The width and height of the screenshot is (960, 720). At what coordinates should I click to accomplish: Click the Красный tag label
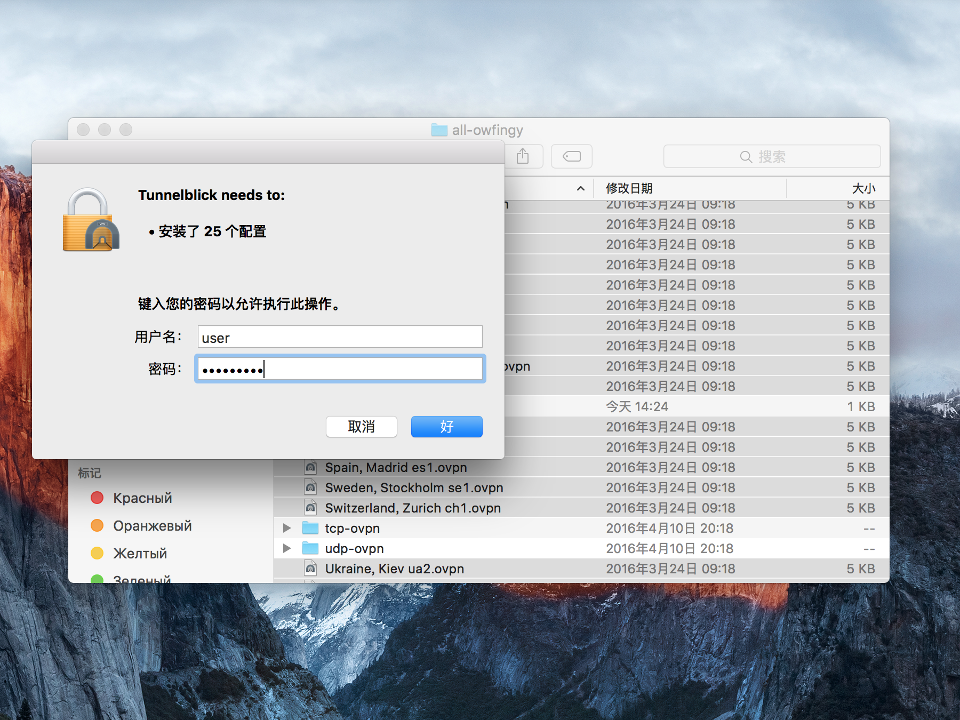click(143, 498)
